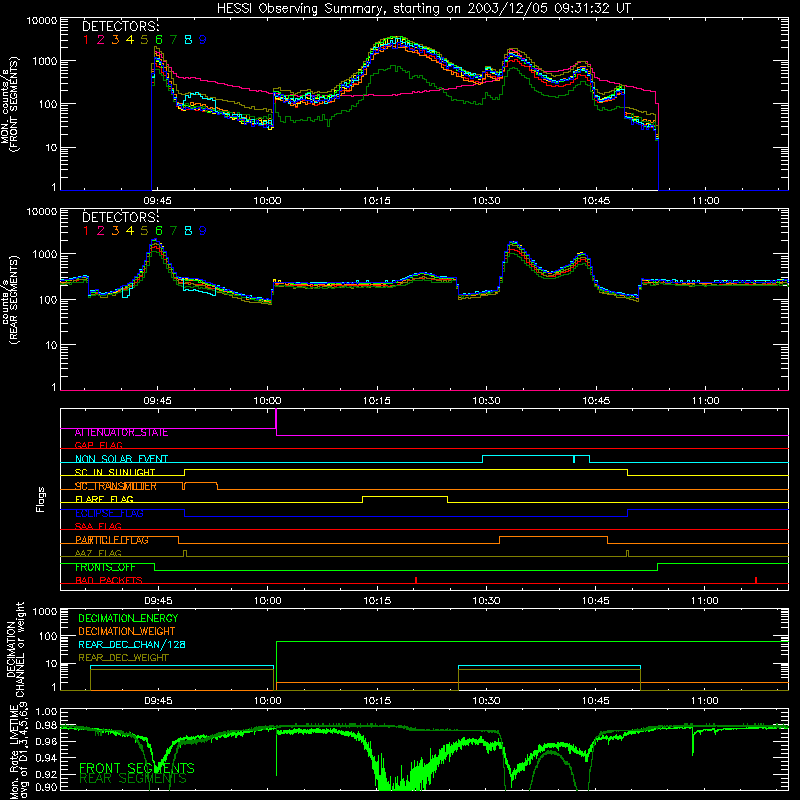Click detector number 1 in rear segments legend
The image size is (800, 800).
point(86,231)
